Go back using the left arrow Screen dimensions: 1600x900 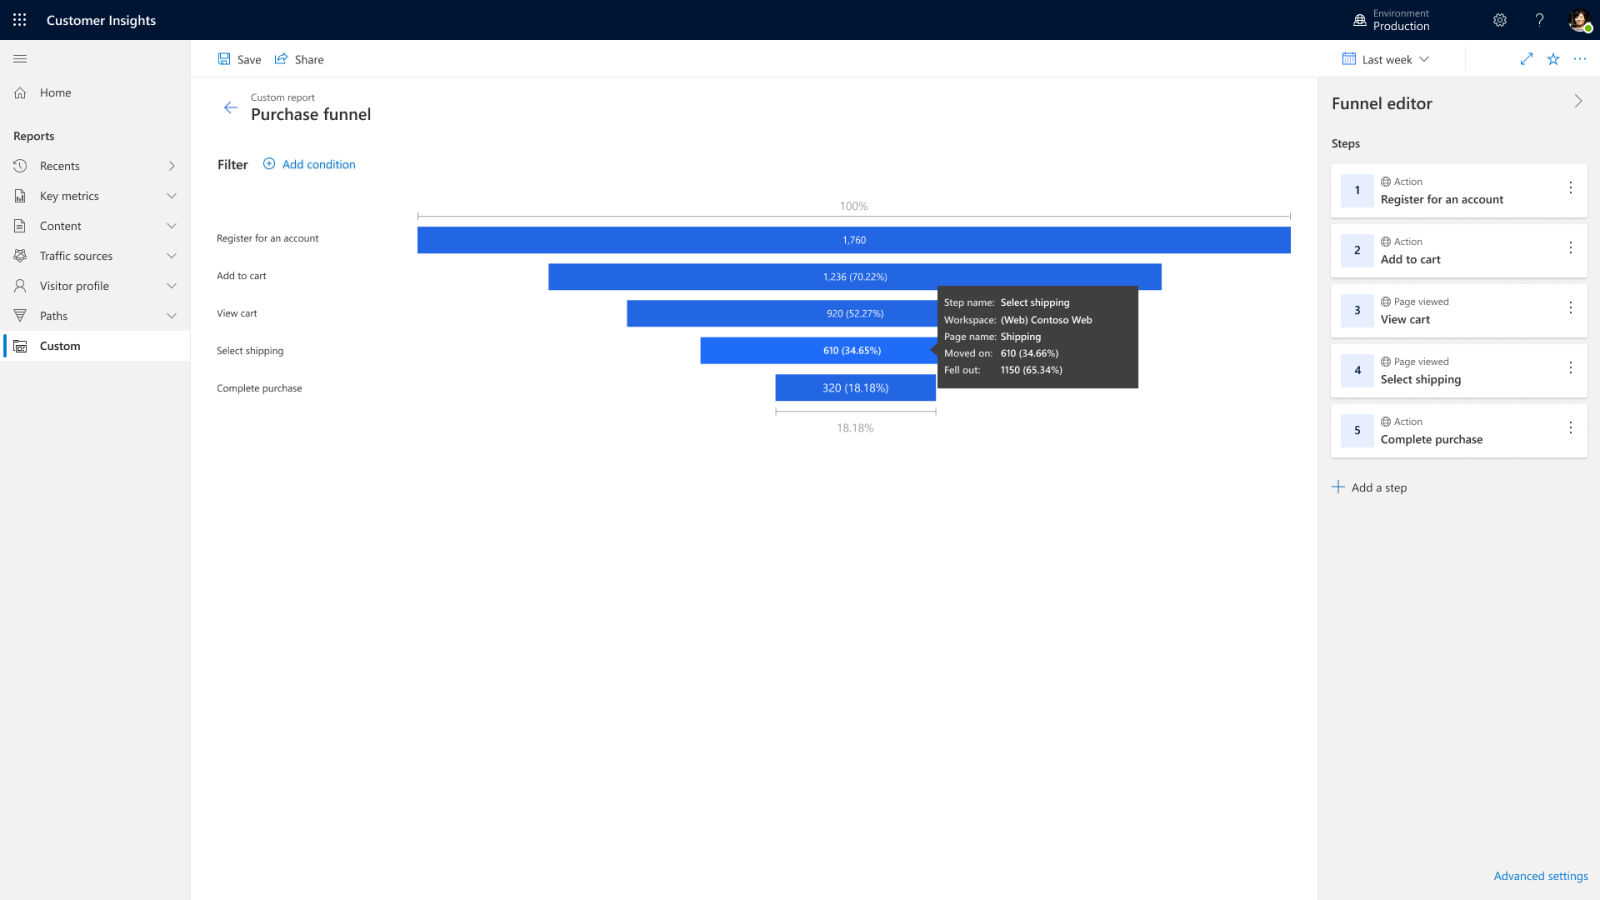[x=231, y=107]
